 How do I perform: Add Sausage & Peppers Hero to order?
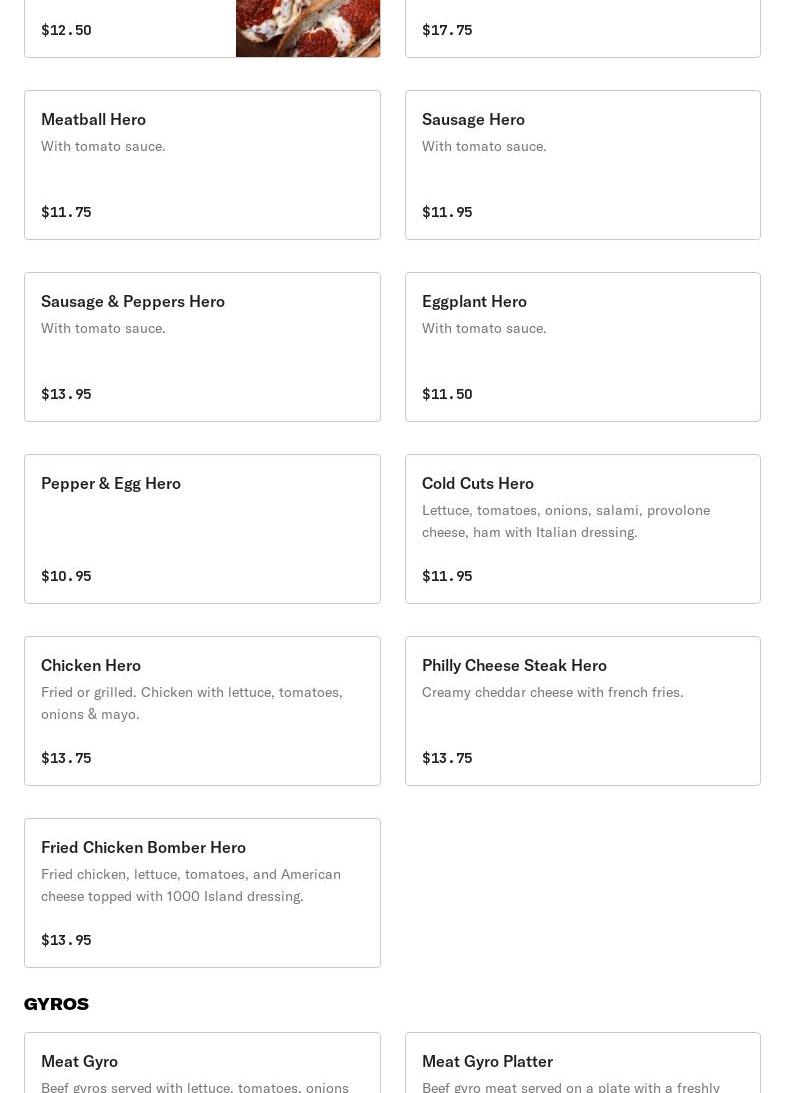pos(202,347)
